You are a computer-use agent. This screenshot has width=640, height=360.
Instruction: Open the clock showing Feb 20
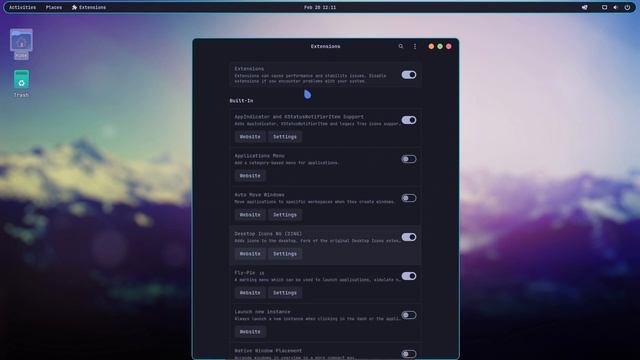coord(320,7)
